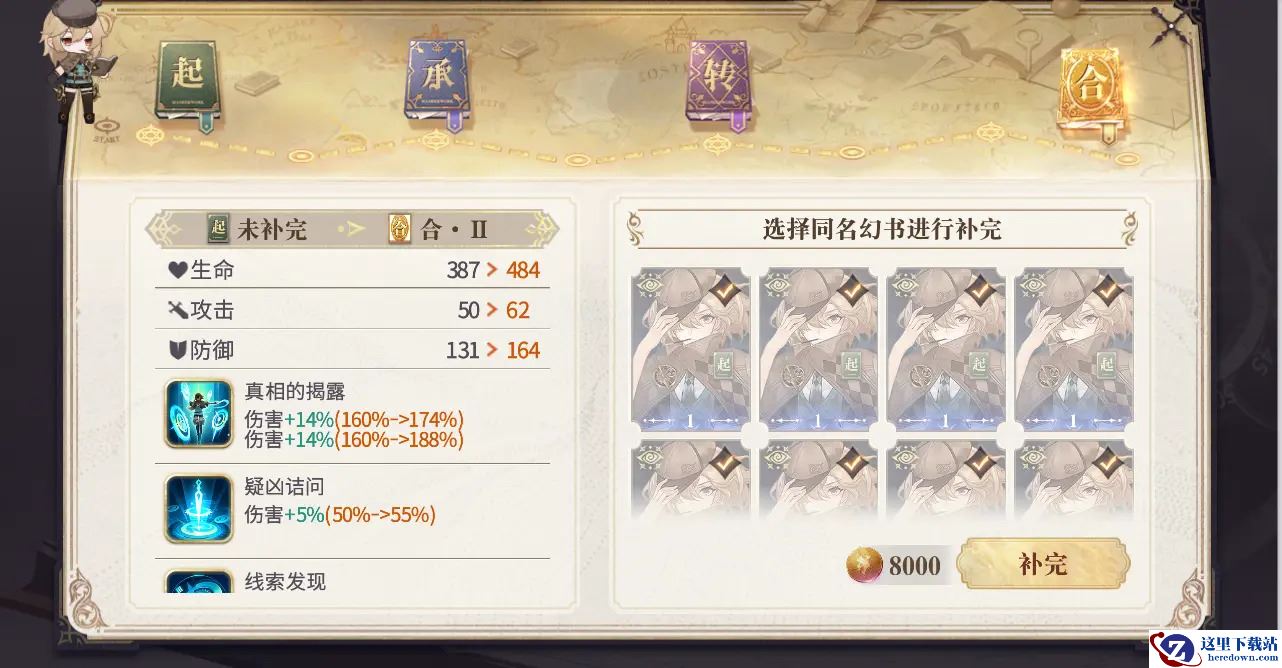The width and height of the screenshot is (1282, 668).
Task: Select third phantom book card thumbnail
Action: (x=947, y=349)
